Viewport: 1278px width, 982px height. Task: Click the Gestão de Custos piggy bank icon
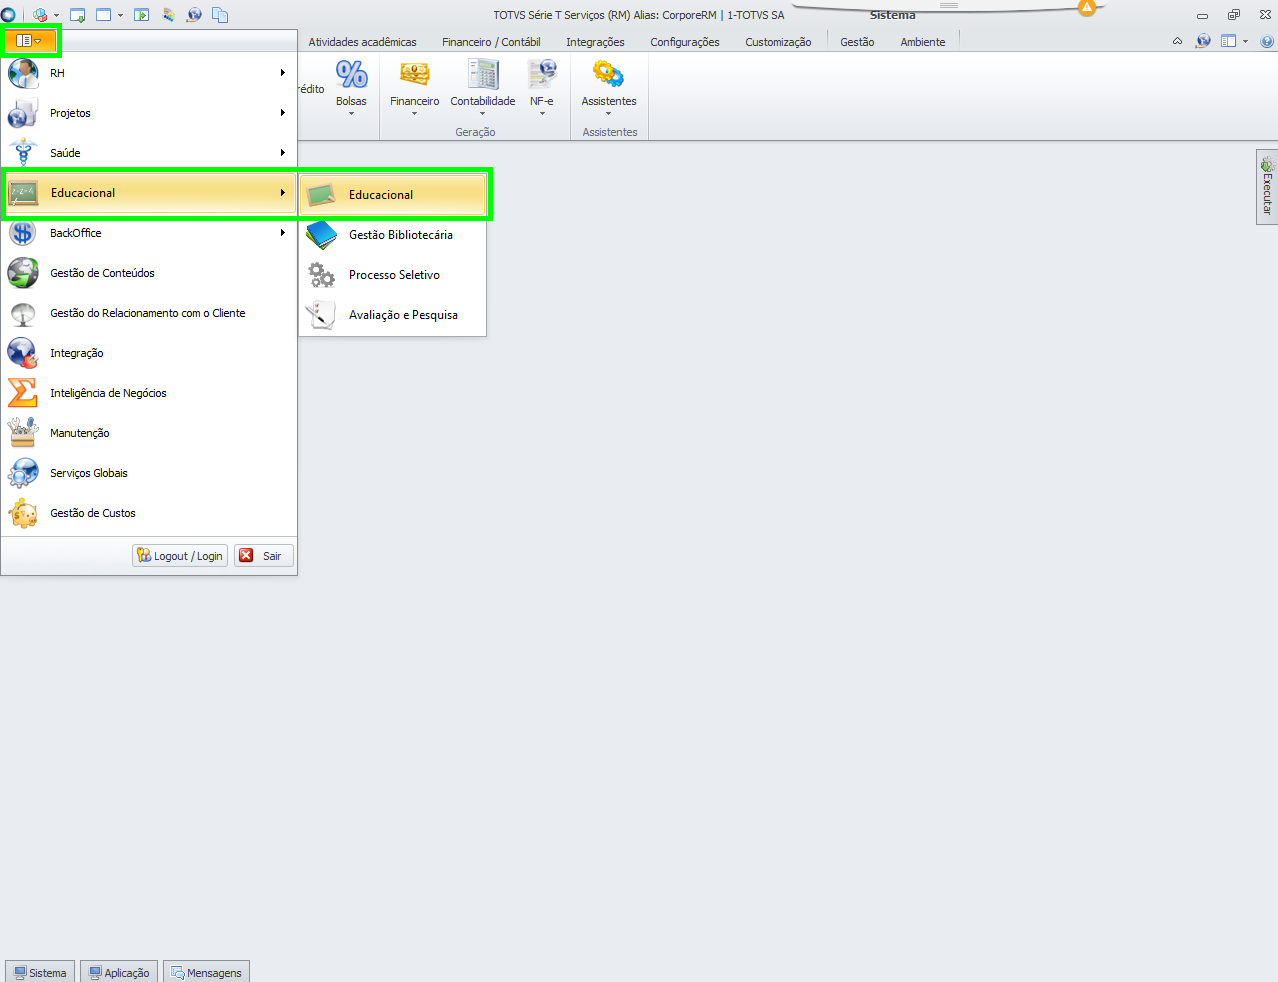(x=23, y=513)
